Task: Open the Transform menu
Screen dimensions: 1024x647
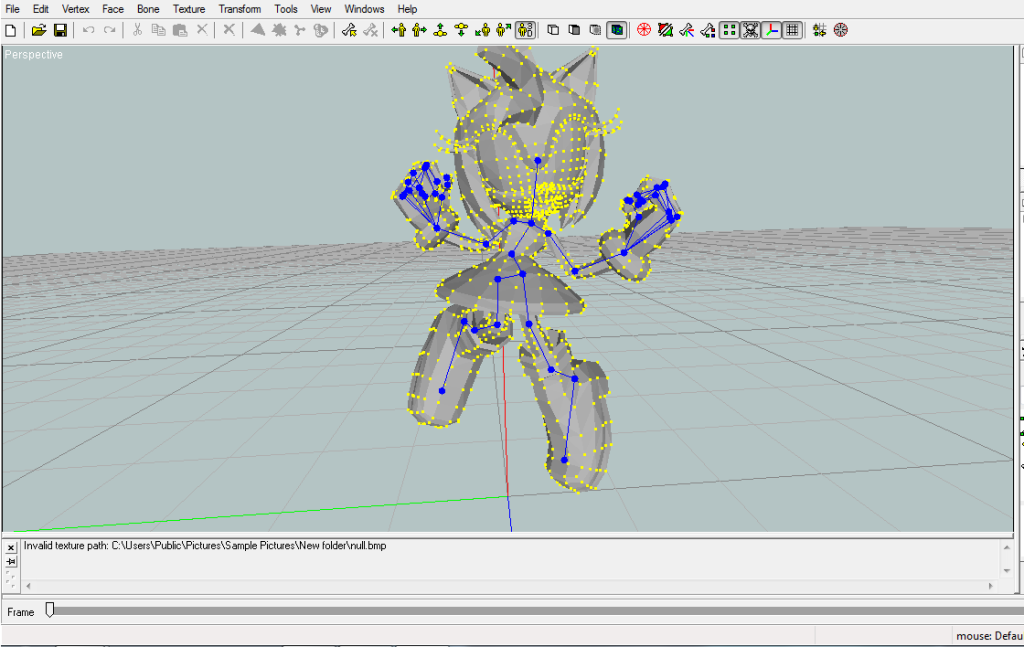Action: (x=240, y=9)
